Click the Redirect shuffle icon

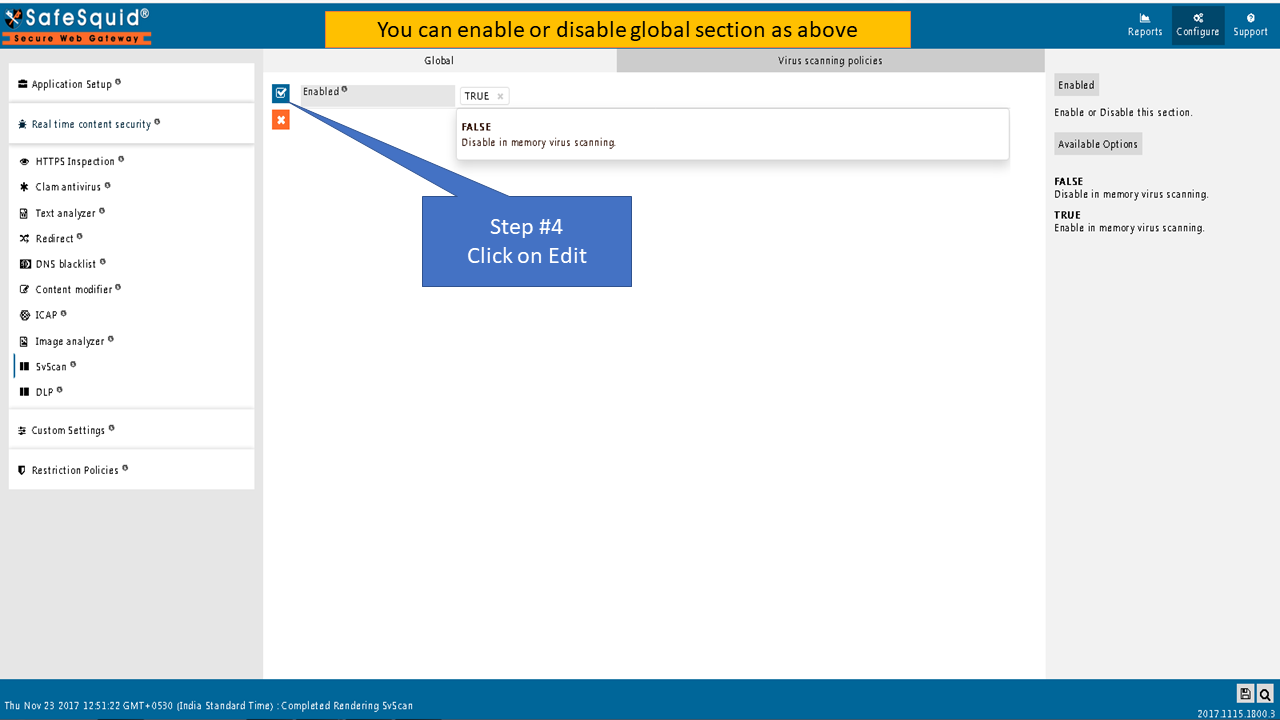pyautogui.click(x=25, y=239)
